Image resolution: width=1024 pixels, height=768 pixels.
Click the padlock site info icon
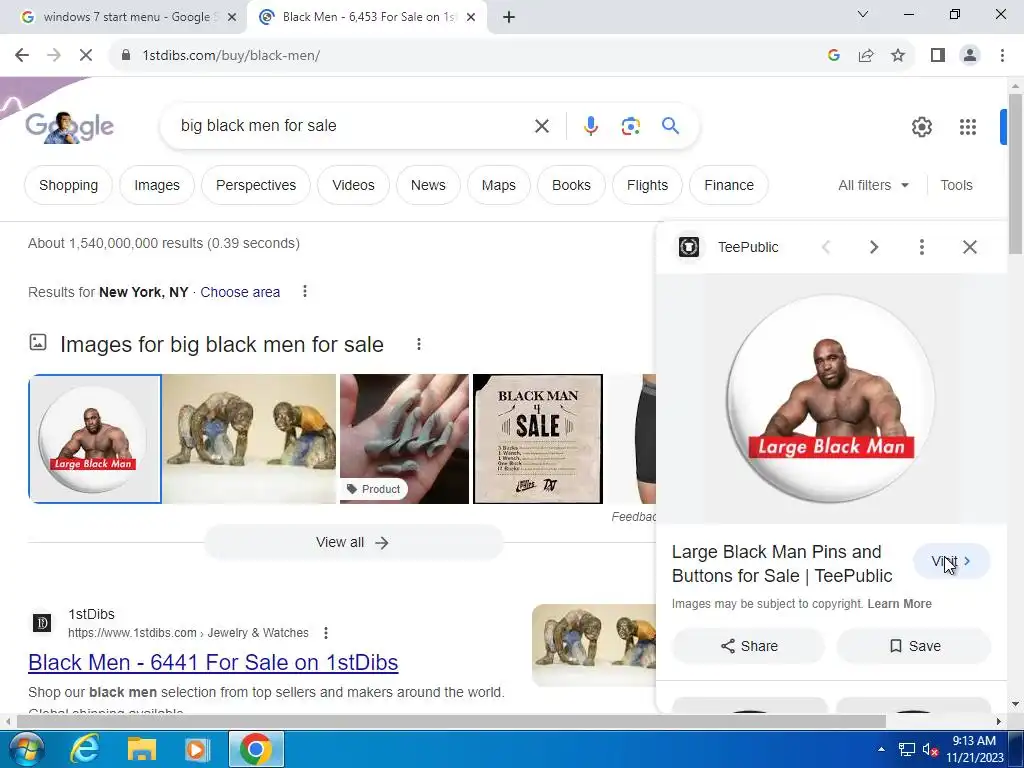point(126,56)
